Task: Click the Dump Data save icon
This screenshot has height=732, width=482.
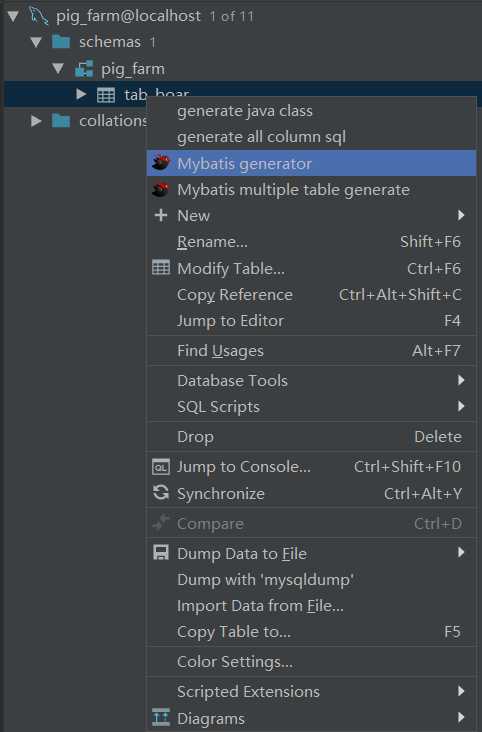Action: [161, 553]
